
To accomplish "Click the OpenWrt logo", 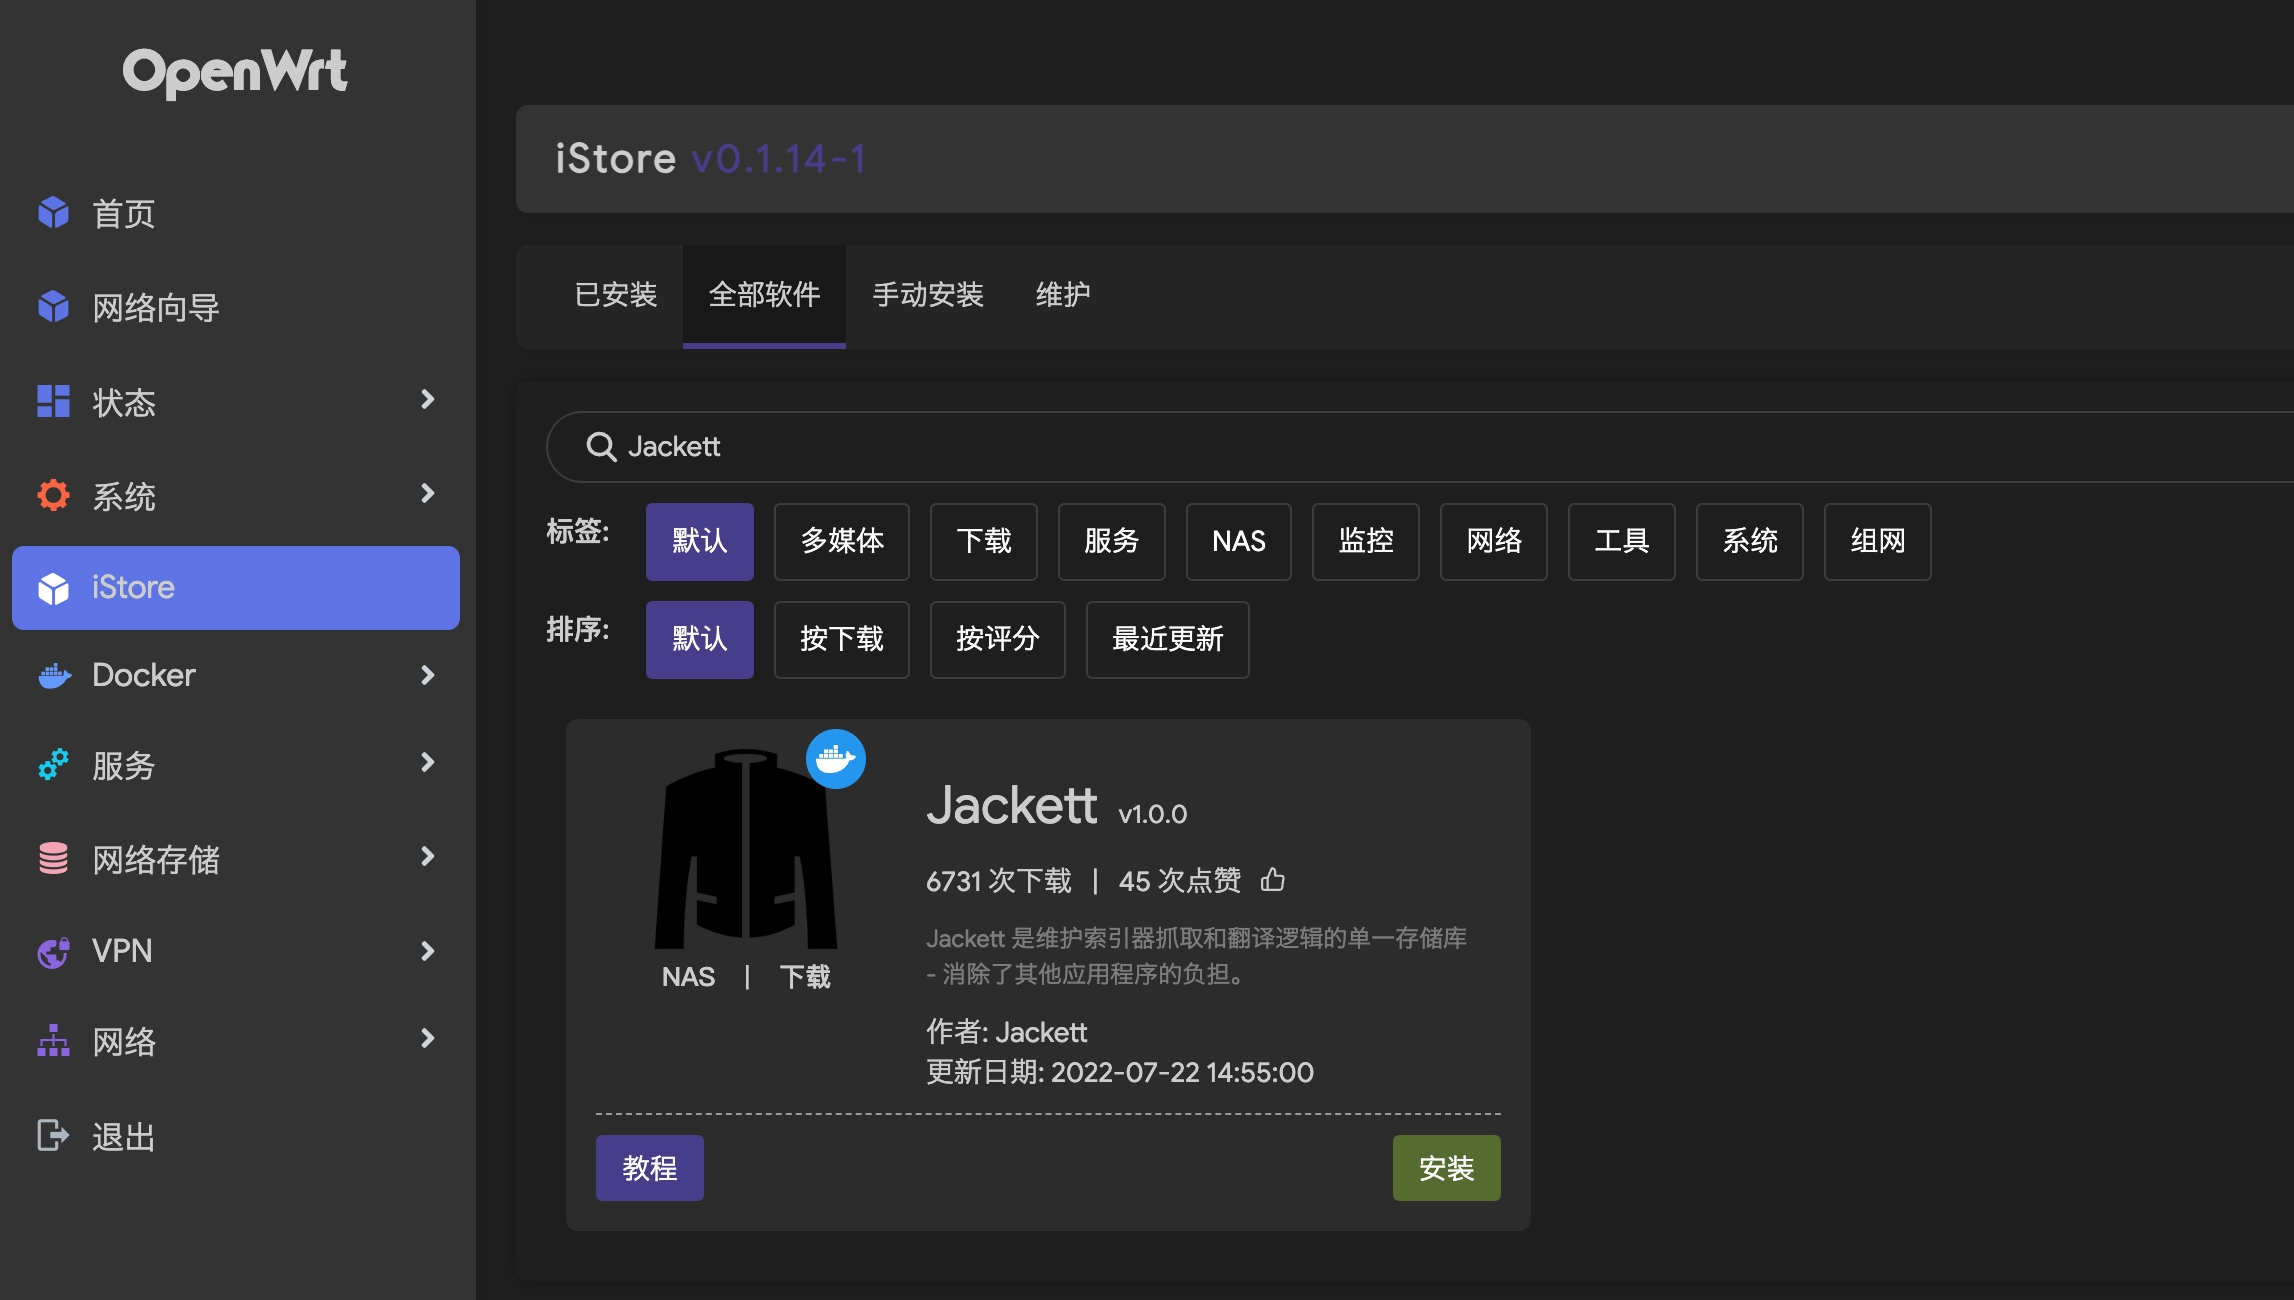I will (235, 72).
